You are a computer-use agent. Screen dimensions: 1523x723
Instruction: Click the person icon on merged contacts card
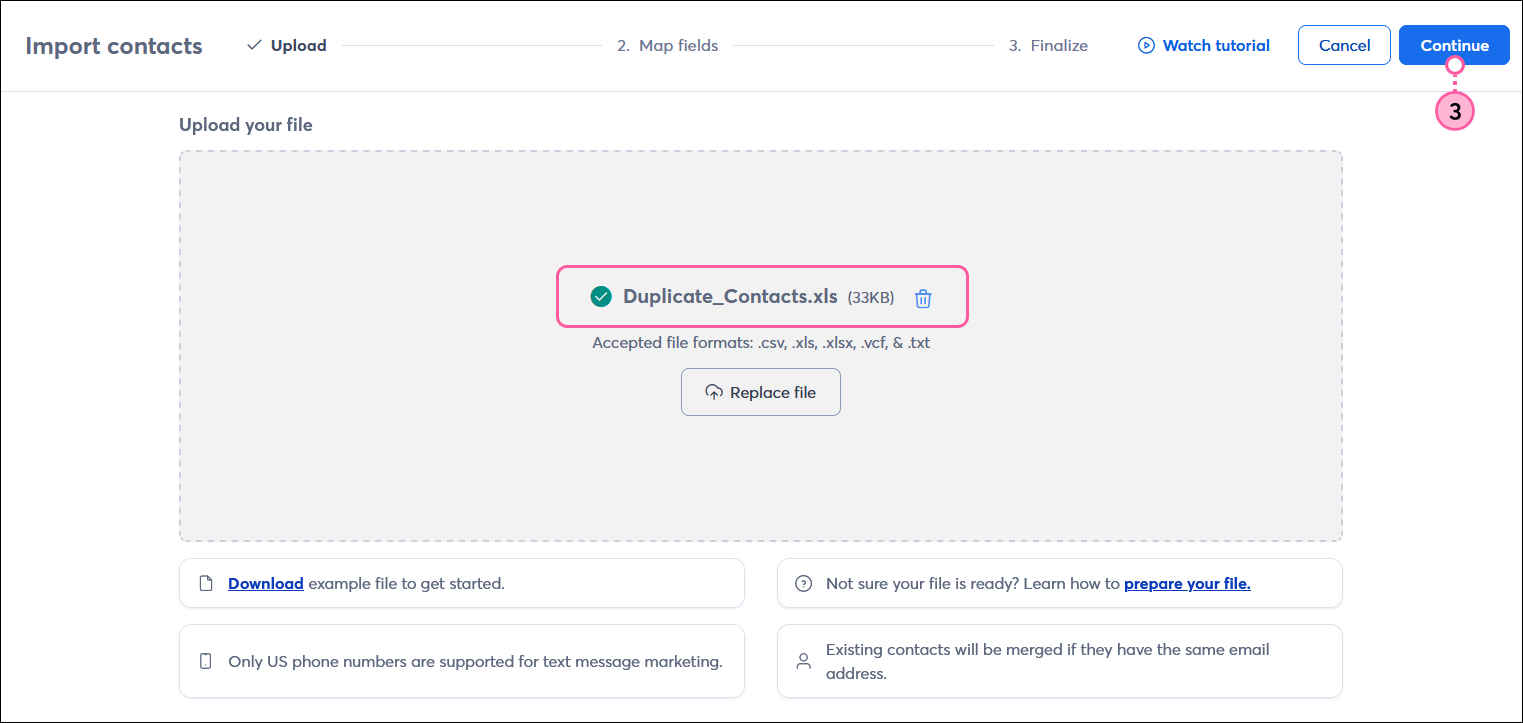(x=803, y=660)
